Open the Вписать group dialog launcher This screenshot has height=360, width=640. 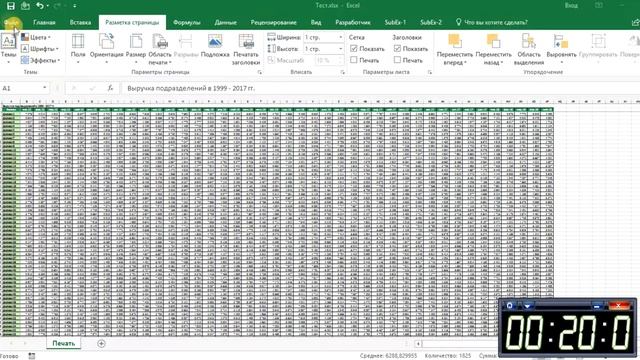(x=342, y=72)
